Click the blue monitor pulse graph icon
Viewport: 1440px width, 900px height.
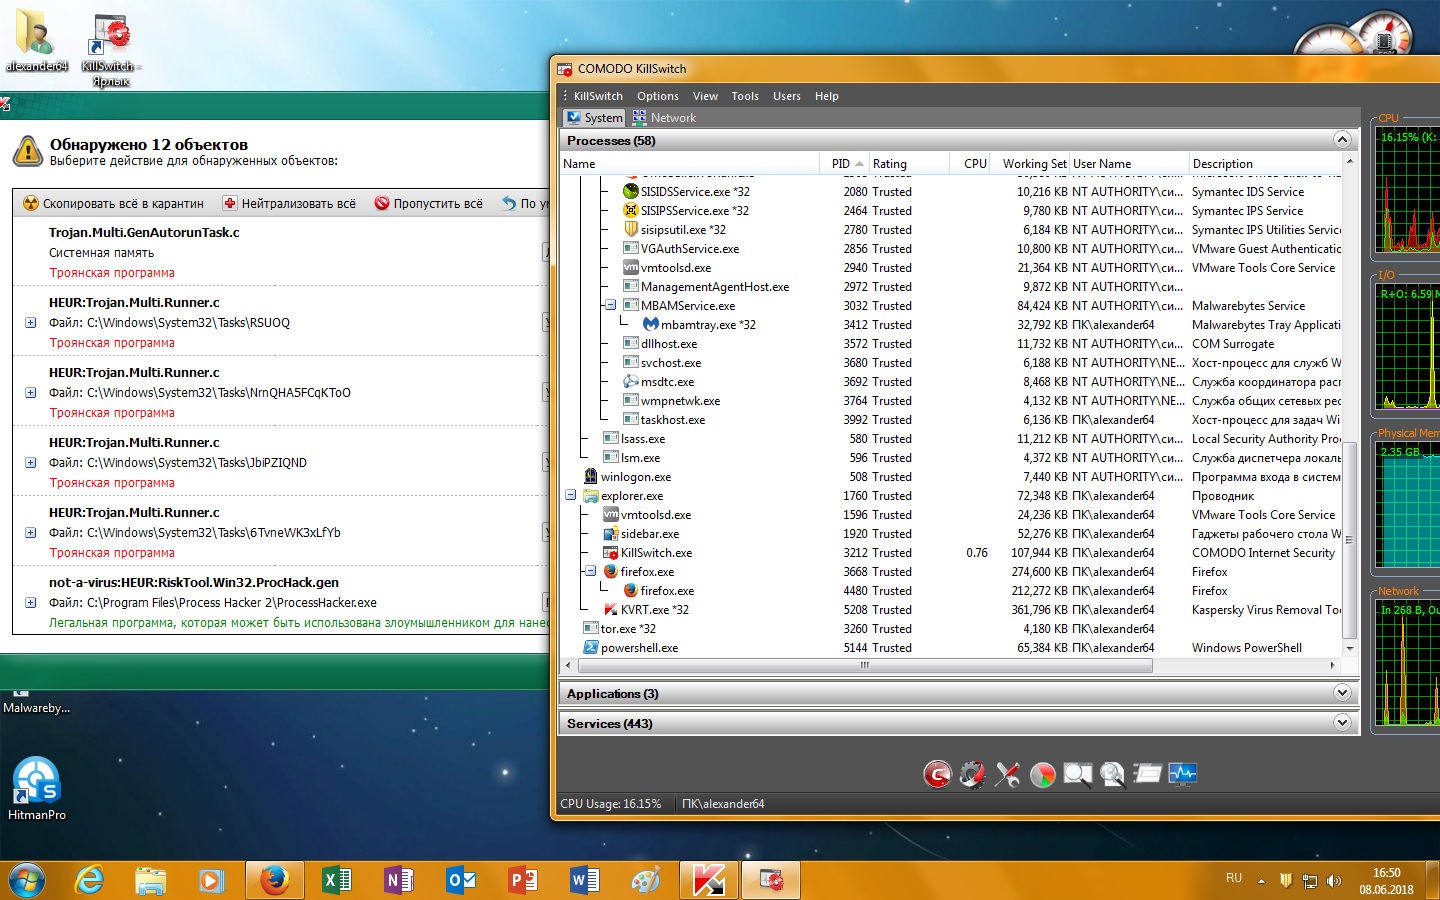(x=1182, y=774)
